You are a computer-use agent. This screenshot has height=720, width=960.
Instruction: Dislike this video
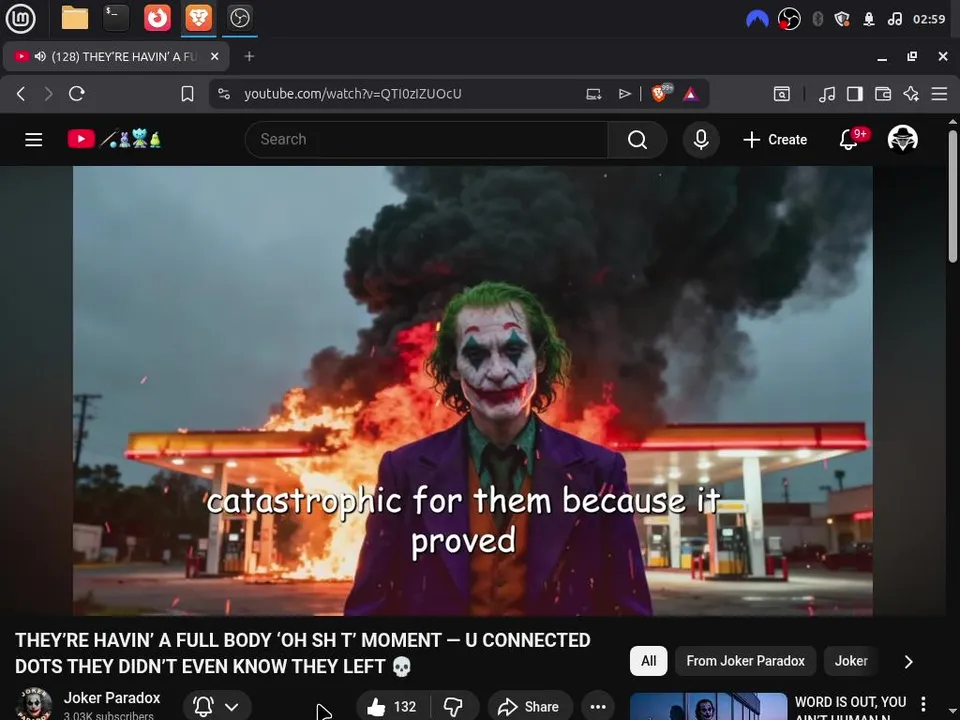[454, 707]
